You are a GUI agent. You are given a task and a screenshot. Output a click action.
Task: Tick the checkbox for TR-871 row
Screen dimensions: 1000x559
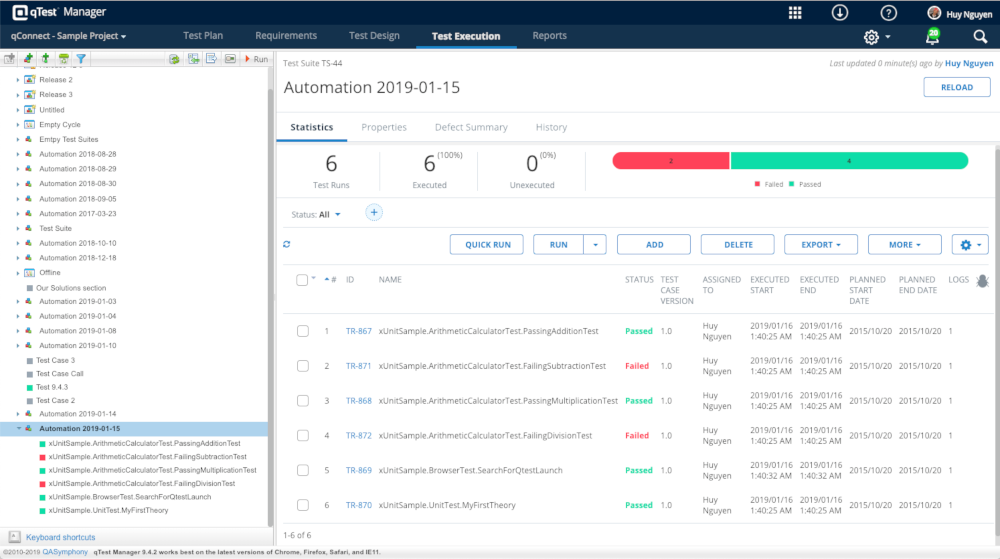point(303,366)
